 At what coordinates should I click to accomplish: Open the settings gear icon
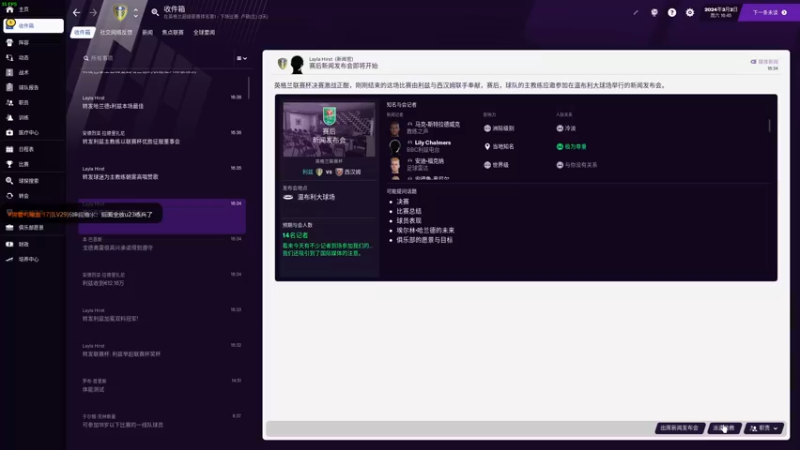pyautogui.click(x=690, y=12)
